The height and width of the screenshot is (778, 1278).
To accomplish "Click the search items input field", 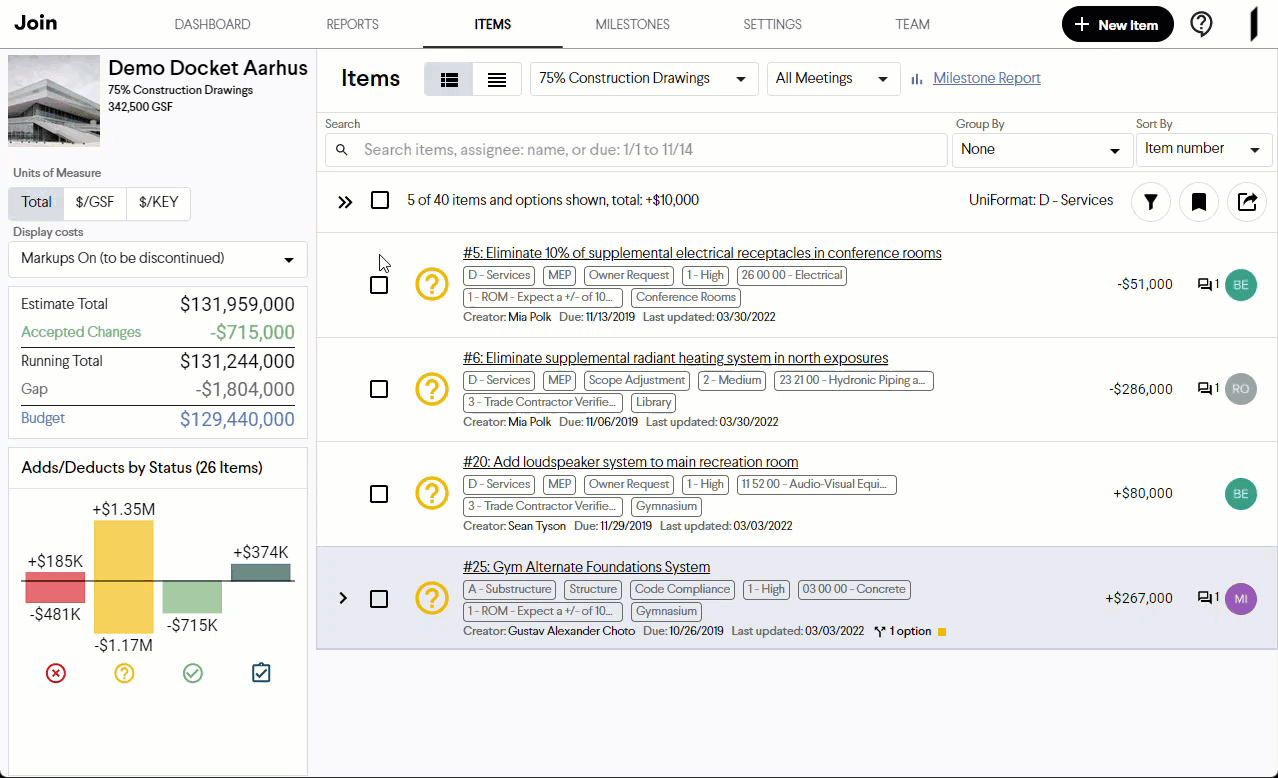I will click(x=636, y=150).
